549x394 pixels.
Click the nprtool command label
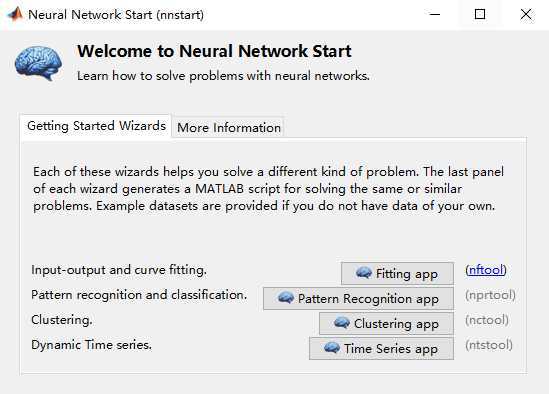pyautogui.click(x=490, y=295)
